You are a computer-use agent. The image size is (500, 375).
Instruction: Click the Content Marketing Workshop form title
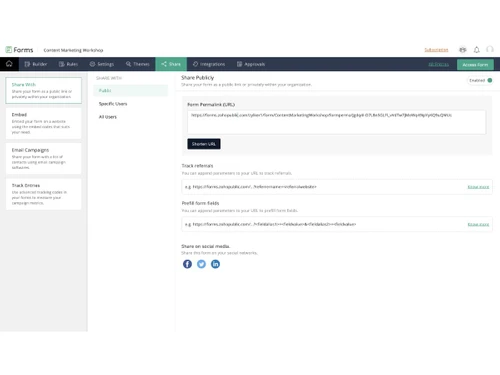click(x=73, y=50)
